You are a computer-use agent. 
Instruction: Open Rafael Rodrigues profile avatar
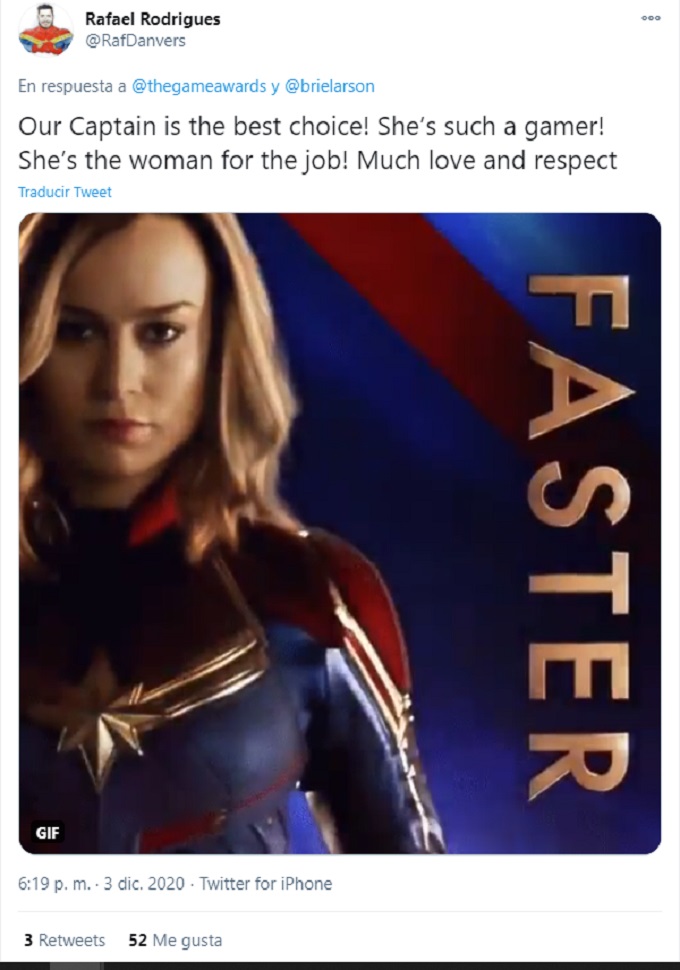click(x=45, y=30)
